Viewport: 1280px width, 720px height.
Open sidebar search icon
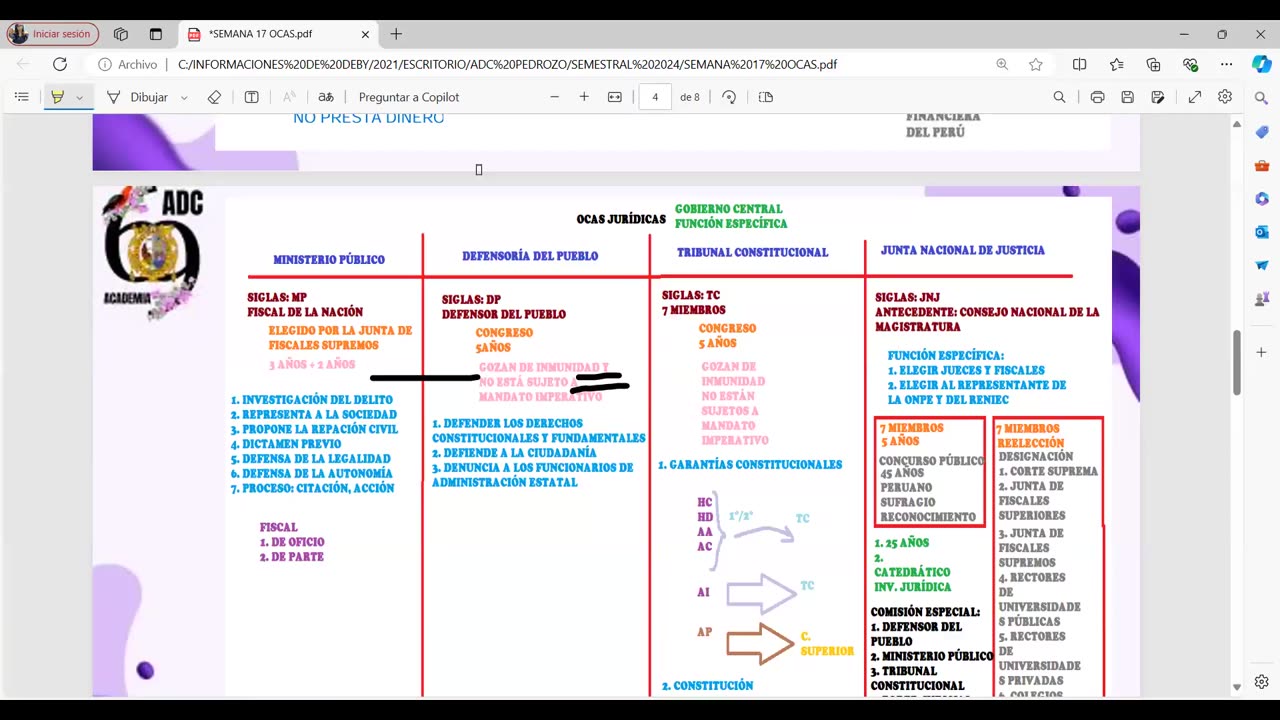click(x=1262, y=98)
